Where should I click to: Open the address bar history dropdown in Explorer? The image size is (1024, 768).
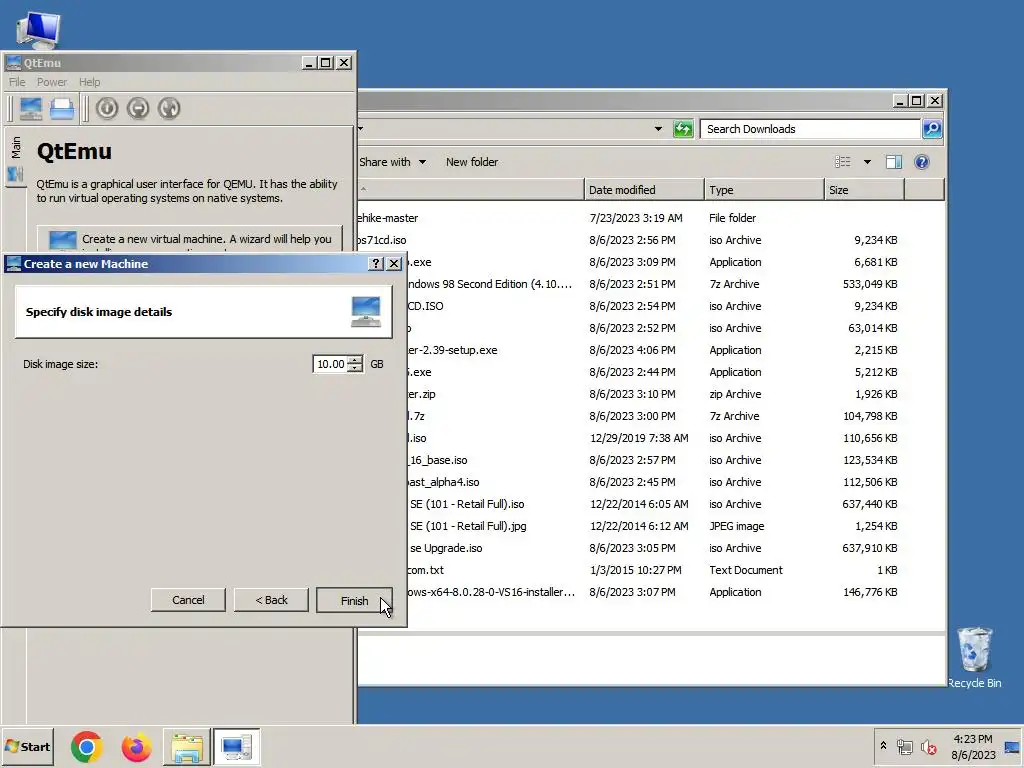pyautogui.click(x=658, y=129)
